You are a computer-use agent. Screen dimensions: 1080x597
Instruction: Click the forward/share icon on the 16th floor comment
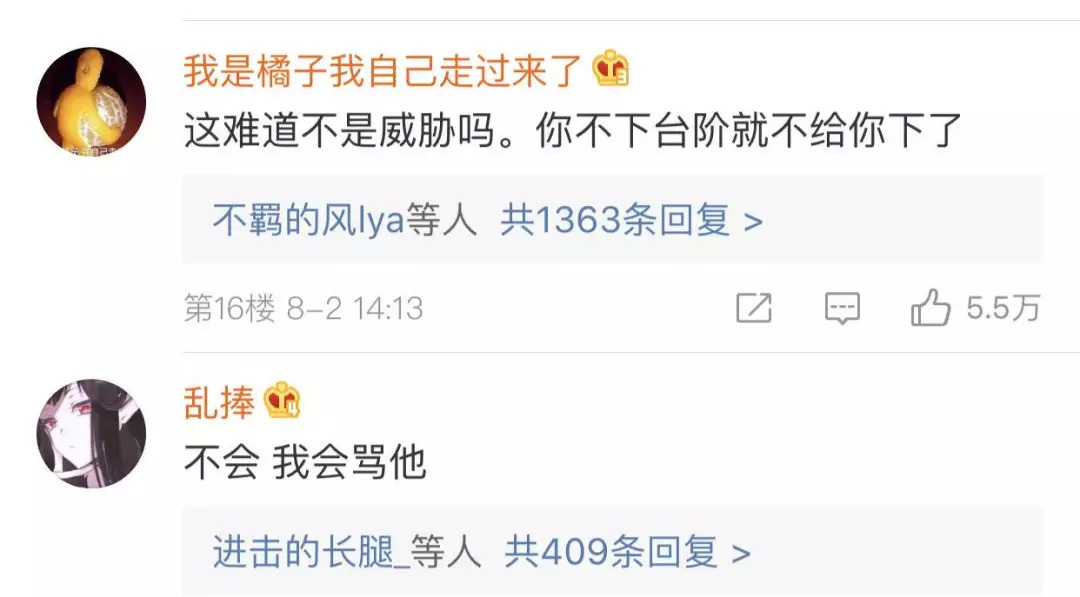coord(754,308)
